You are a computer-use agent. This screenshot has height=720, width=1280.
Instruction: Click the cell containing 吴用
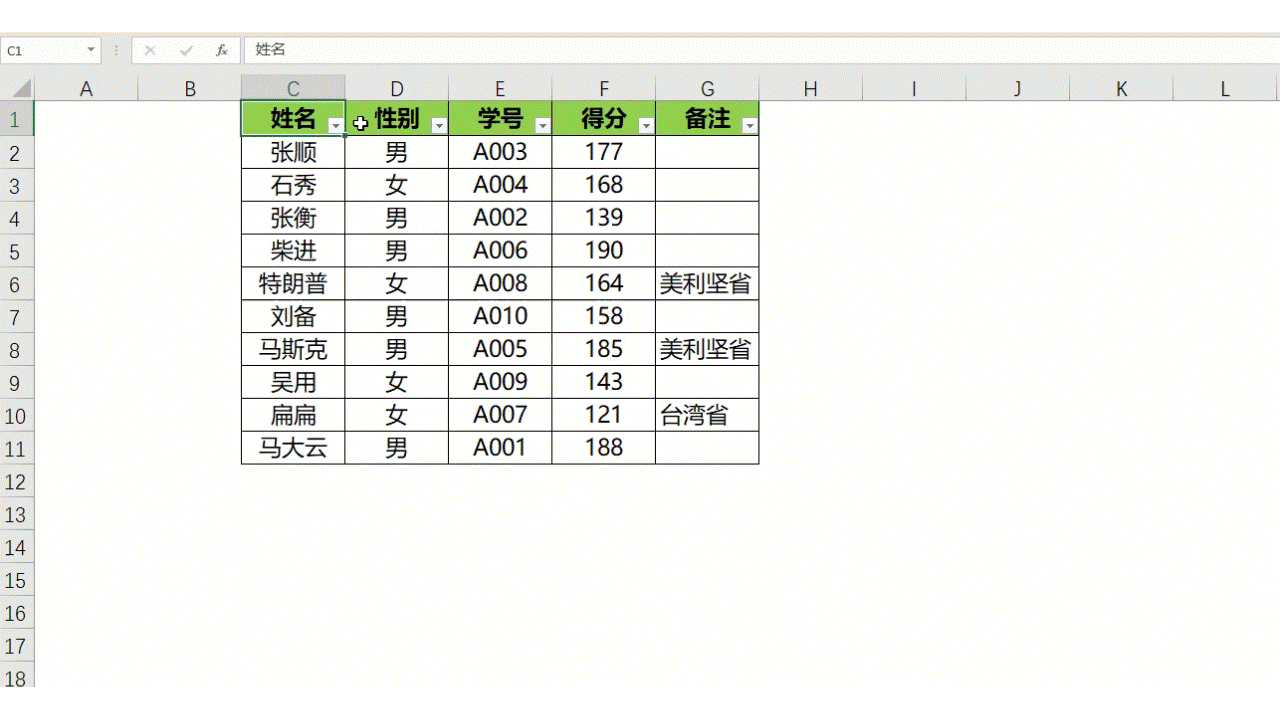click(293, 382)
